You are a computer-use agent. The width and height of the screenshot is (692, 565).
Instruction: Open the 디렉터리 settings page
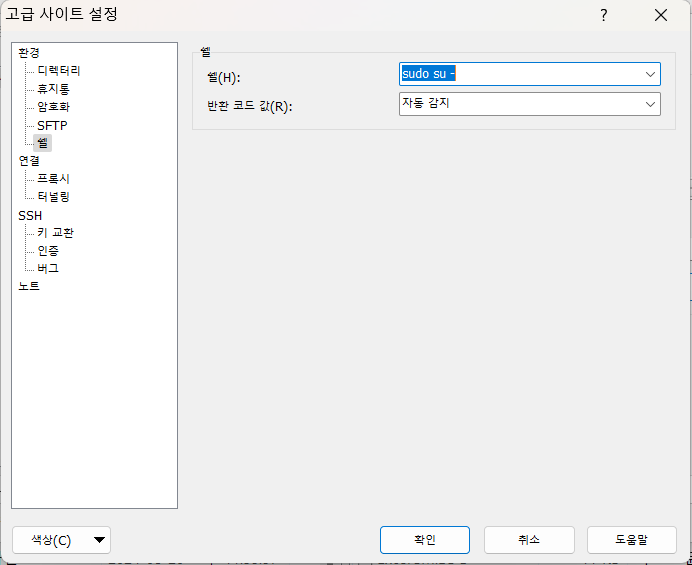coord(58,71)
